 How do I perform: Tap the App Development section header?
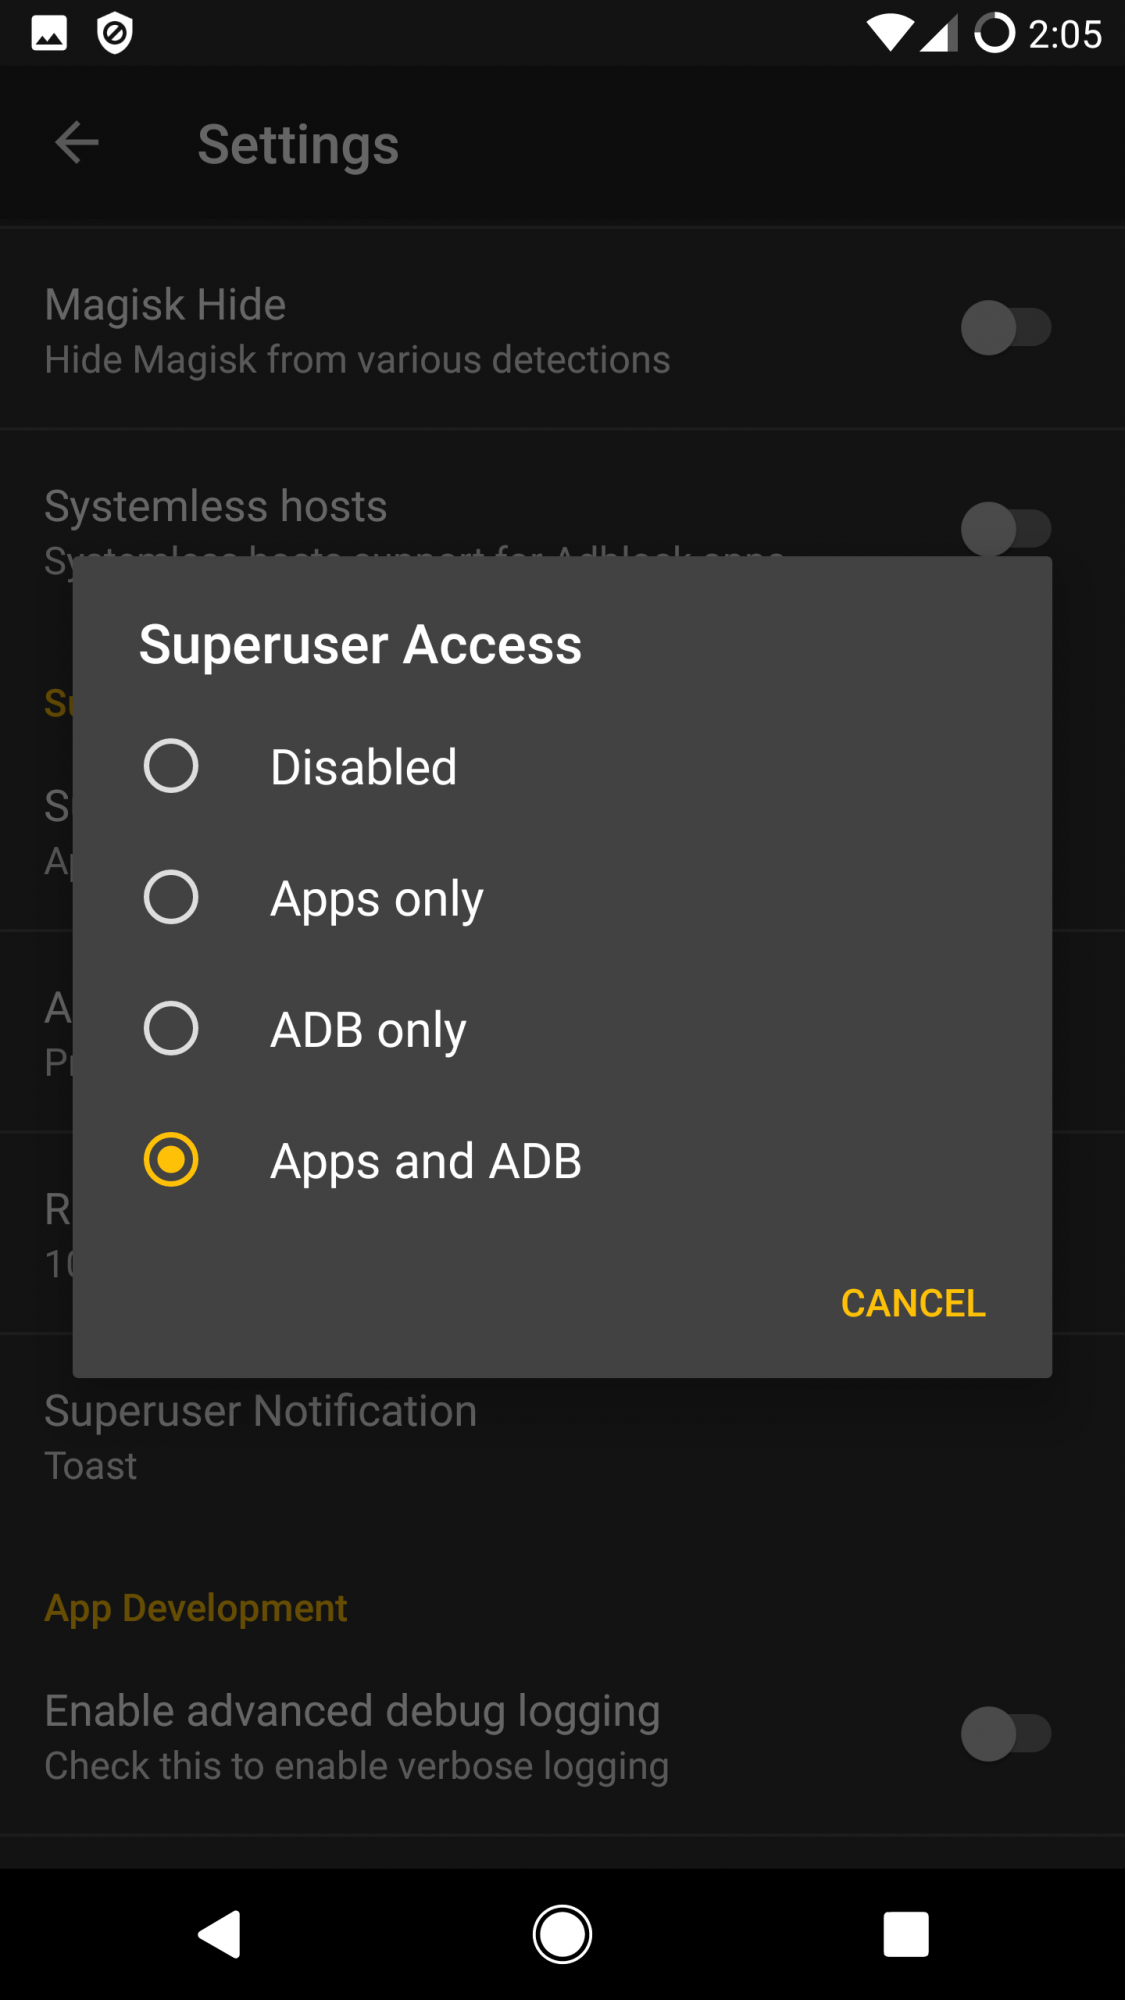pyautogui.click(x=196, y=1608)
